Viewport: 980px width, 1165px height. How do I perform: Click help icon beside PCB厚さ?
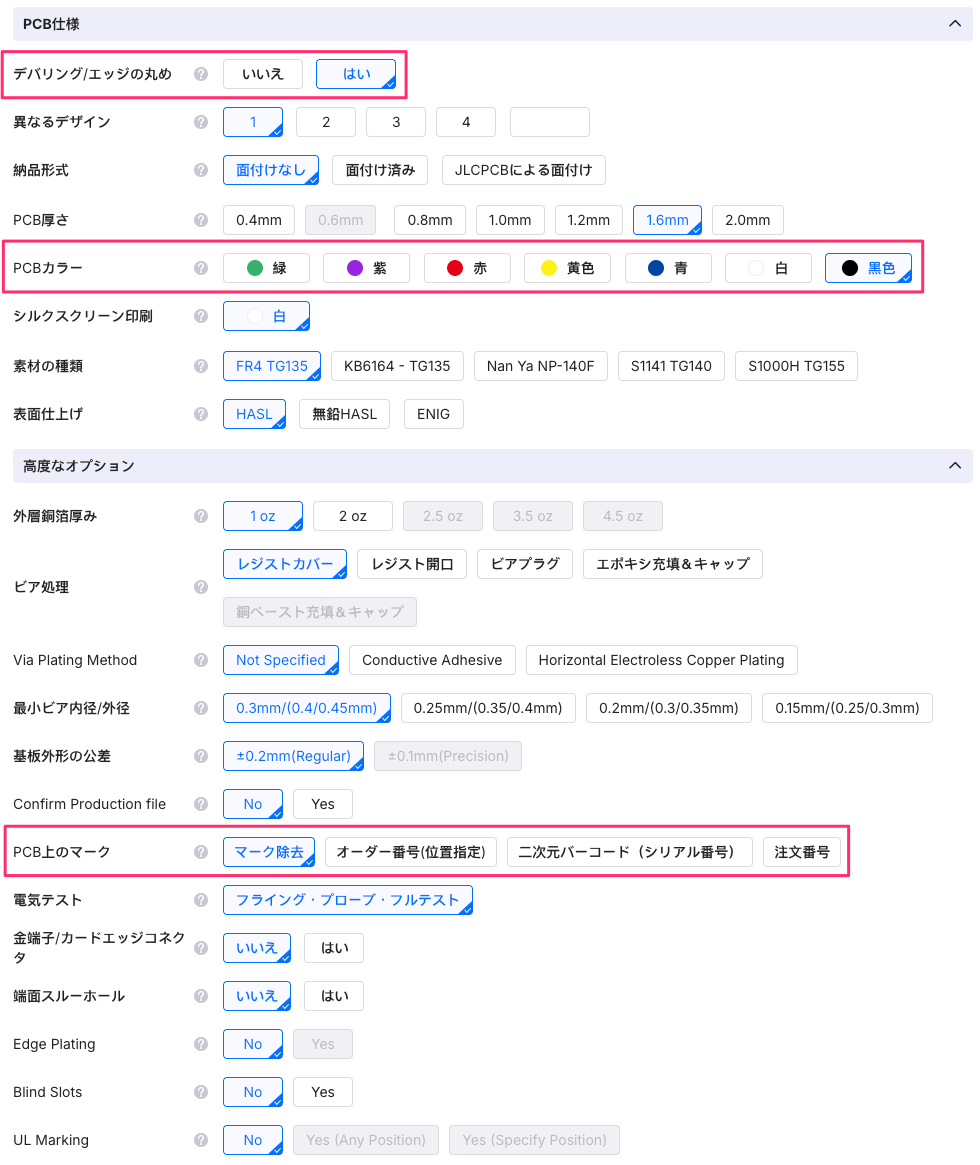(x=201, y=220)
